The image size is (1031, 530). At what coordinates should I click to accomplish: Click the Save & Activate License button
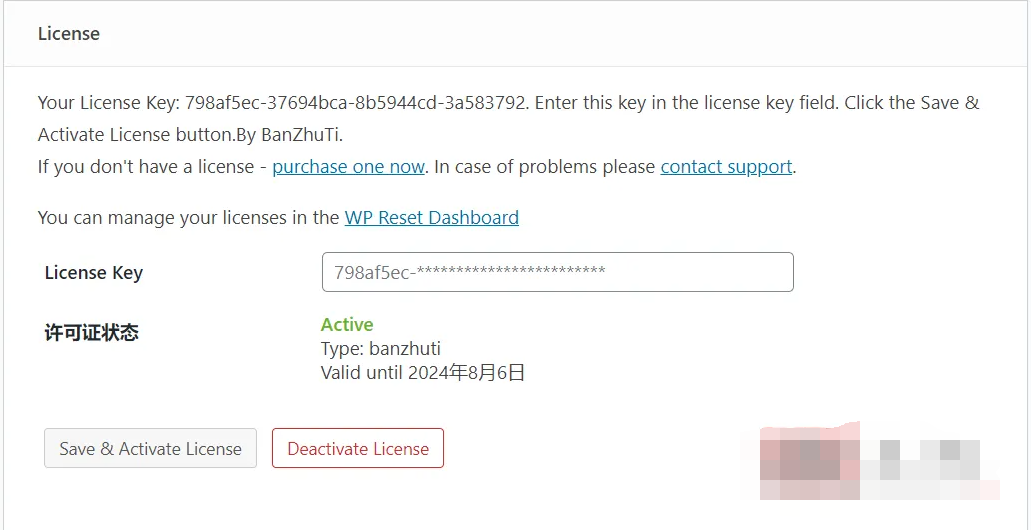click(151, 448)
